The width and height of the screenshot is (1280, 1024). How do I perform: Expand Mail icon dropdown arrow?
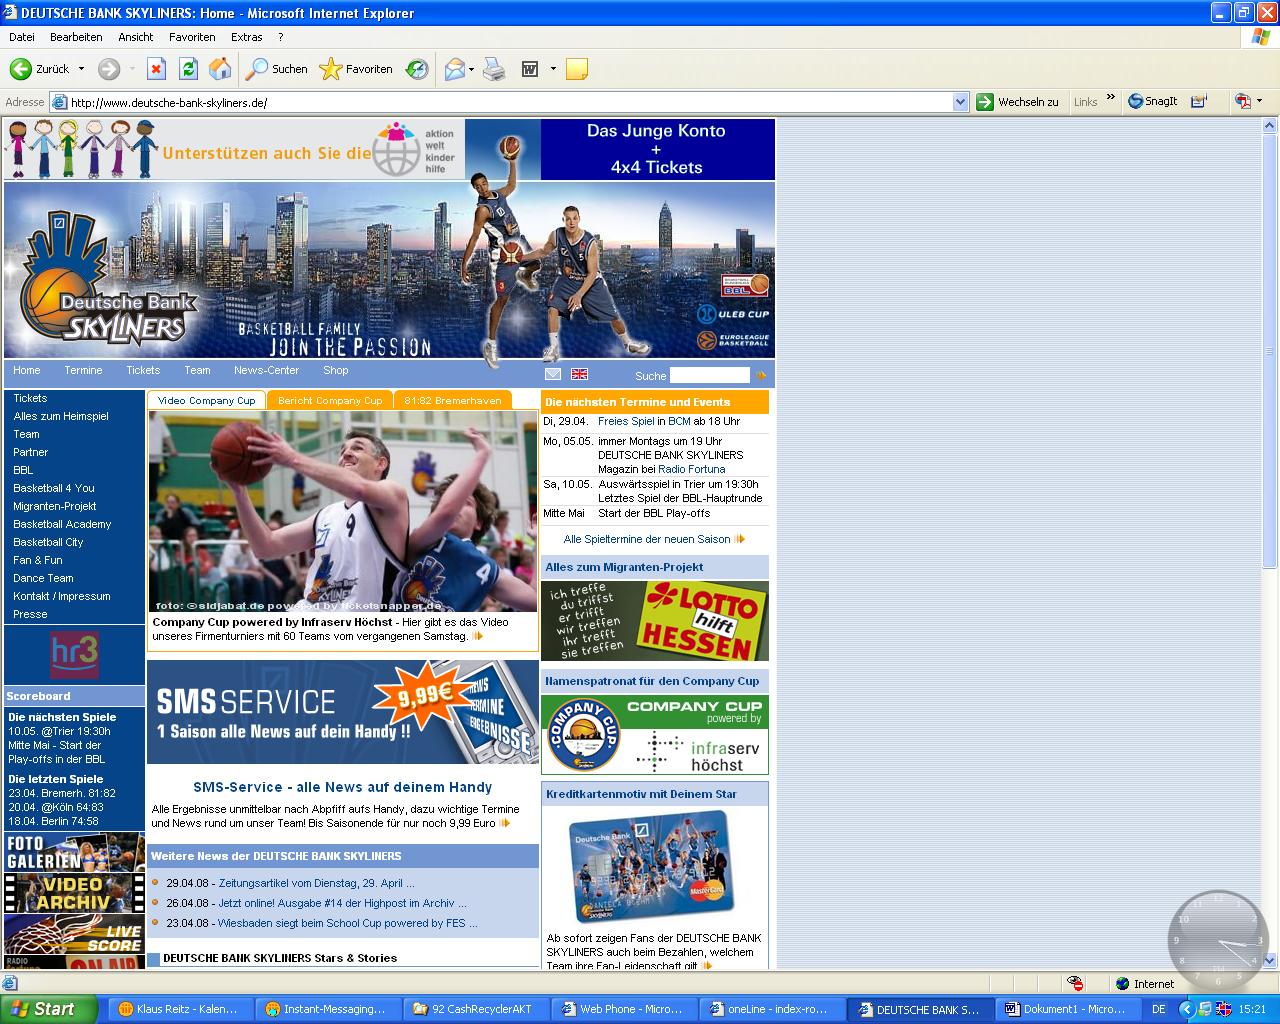[x=471, y=69]
